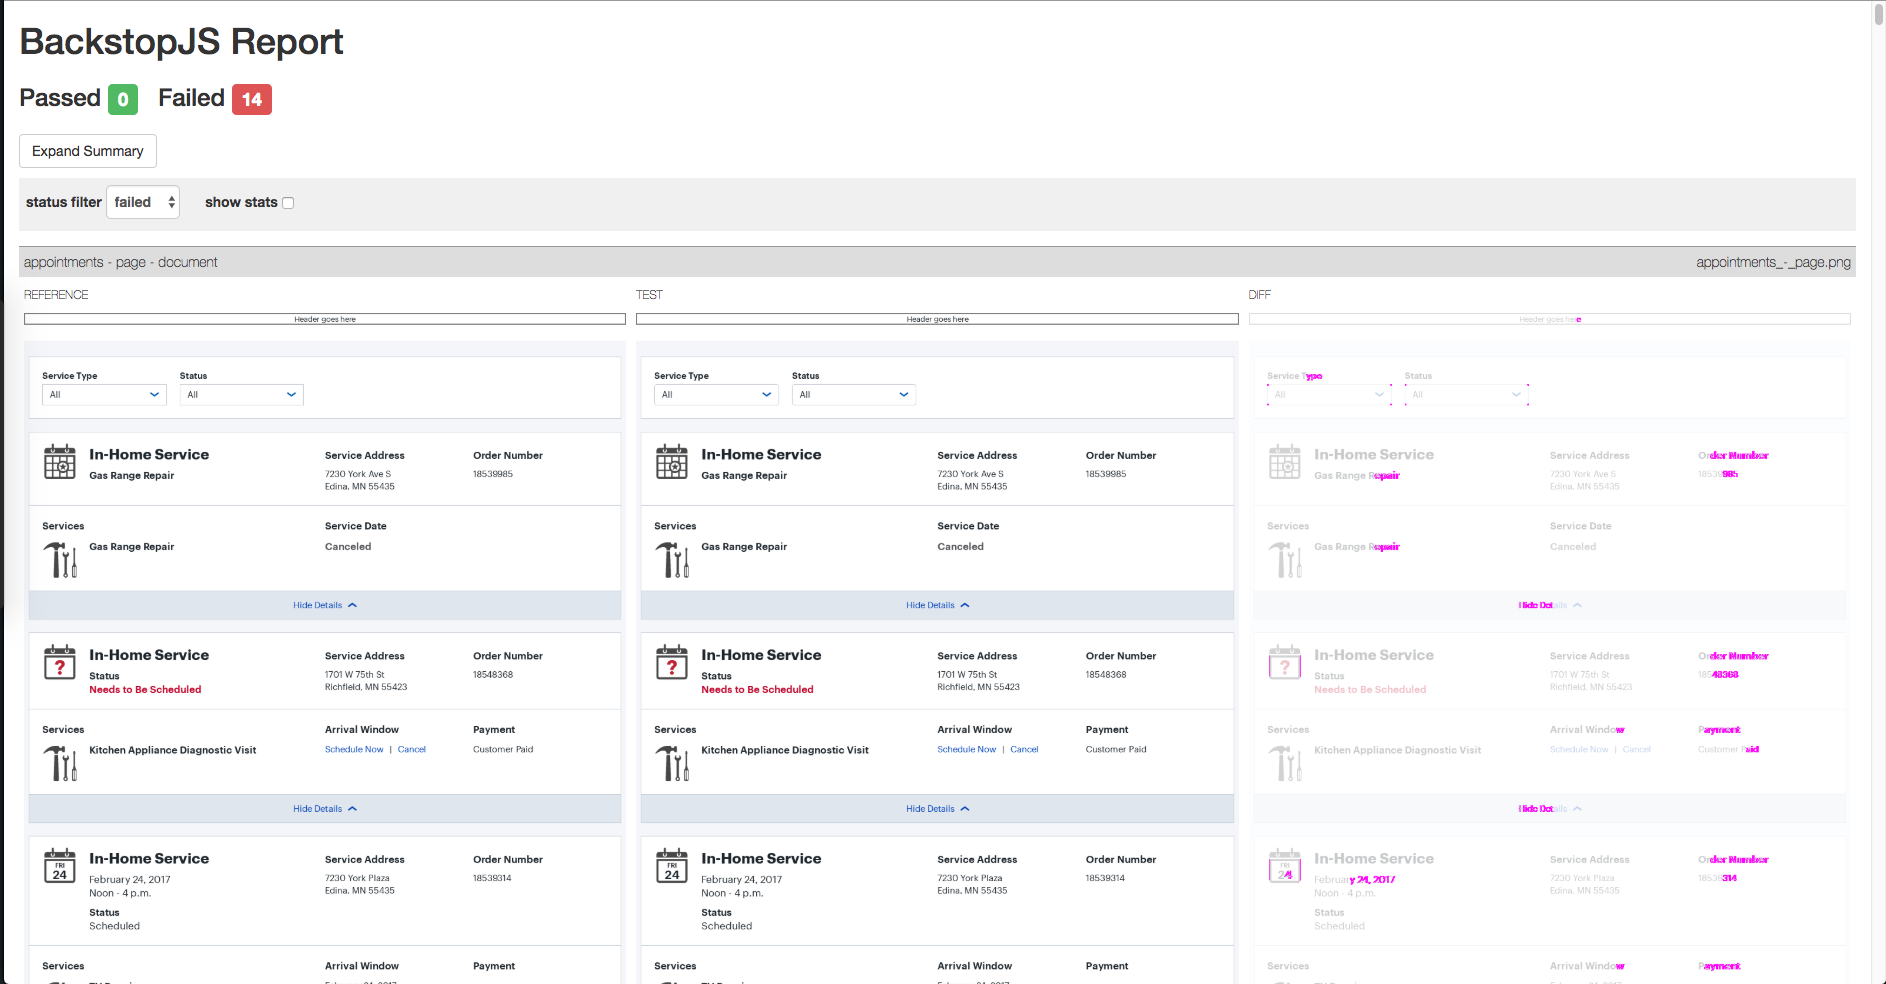The image size is (1886, 984).
Task: Click the FRI 24 icon in the Diff pane
Action: [1285, 866]
